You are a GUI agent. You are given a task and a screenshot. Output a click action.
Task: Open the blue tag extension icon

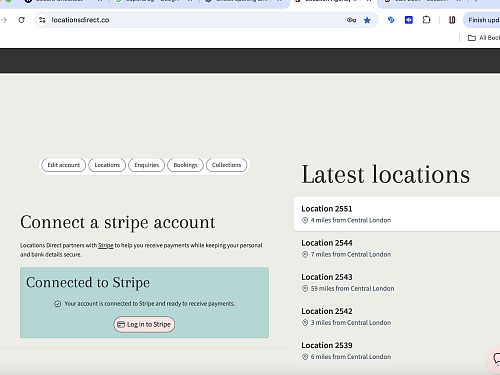pos(391,20)
